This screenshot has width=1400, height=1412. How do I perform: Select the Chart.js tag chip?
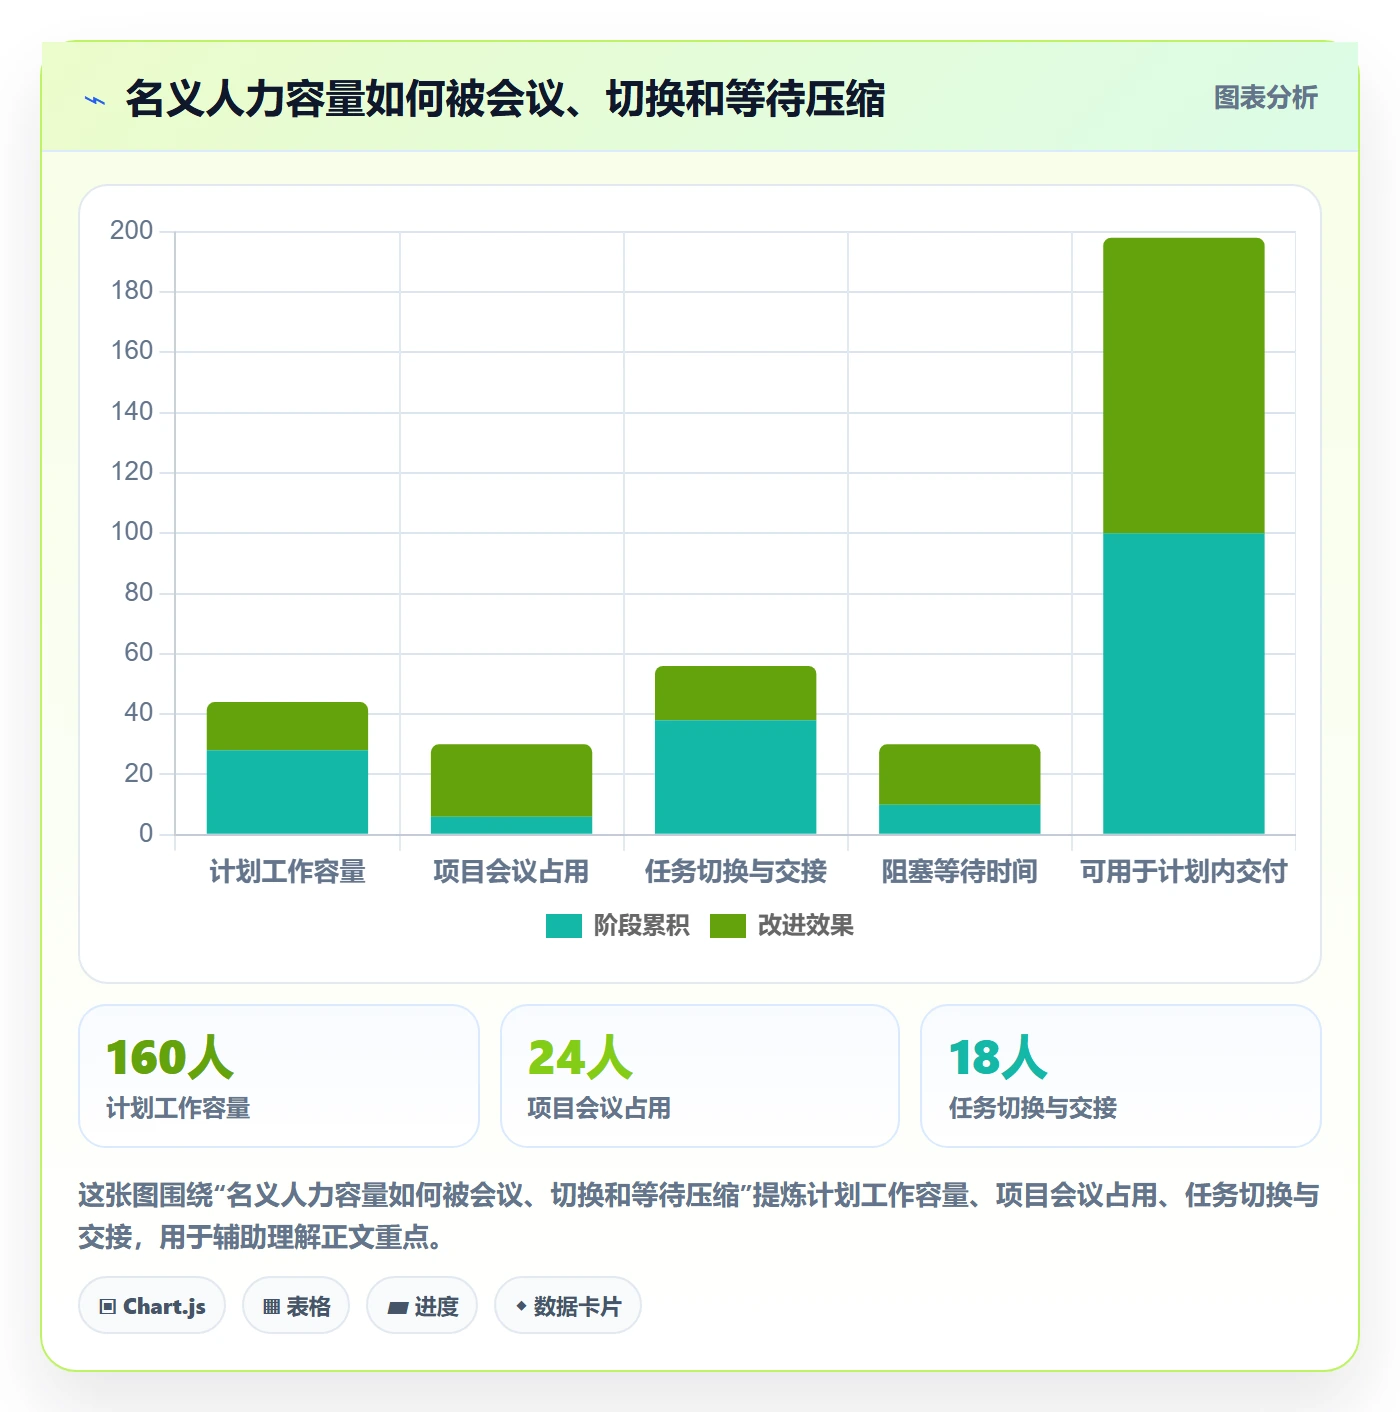point(152,1306)
